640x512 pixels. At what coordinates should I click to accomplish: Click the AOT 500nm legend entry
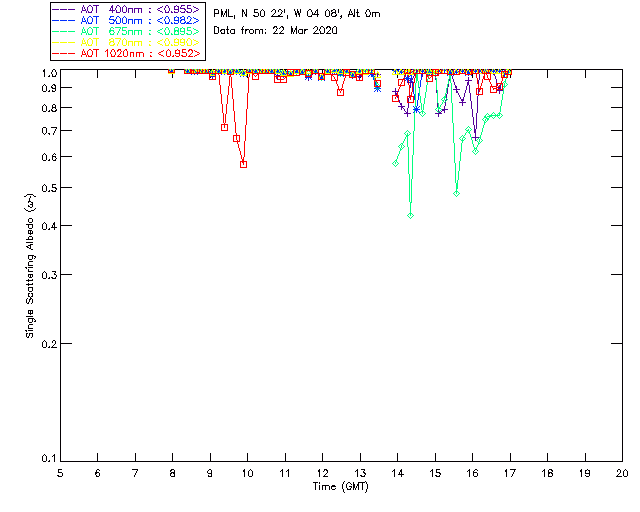click(x=127, y=20)
